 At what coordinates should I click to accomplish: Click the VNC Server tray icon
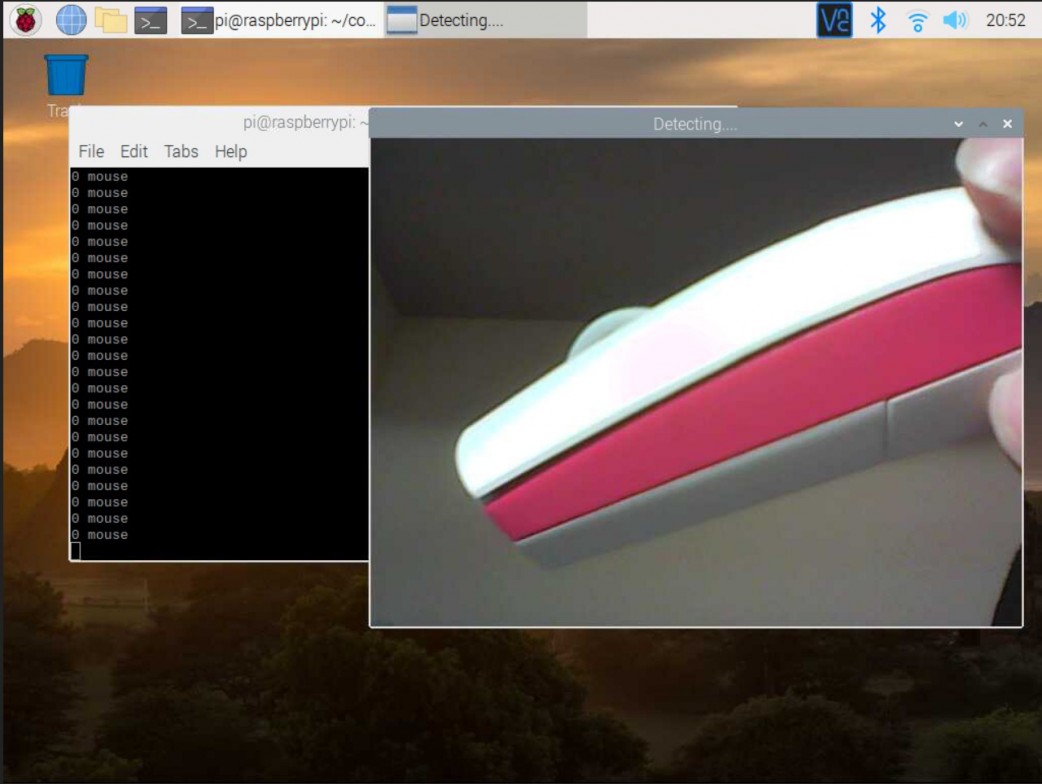[x=834, y=20]
